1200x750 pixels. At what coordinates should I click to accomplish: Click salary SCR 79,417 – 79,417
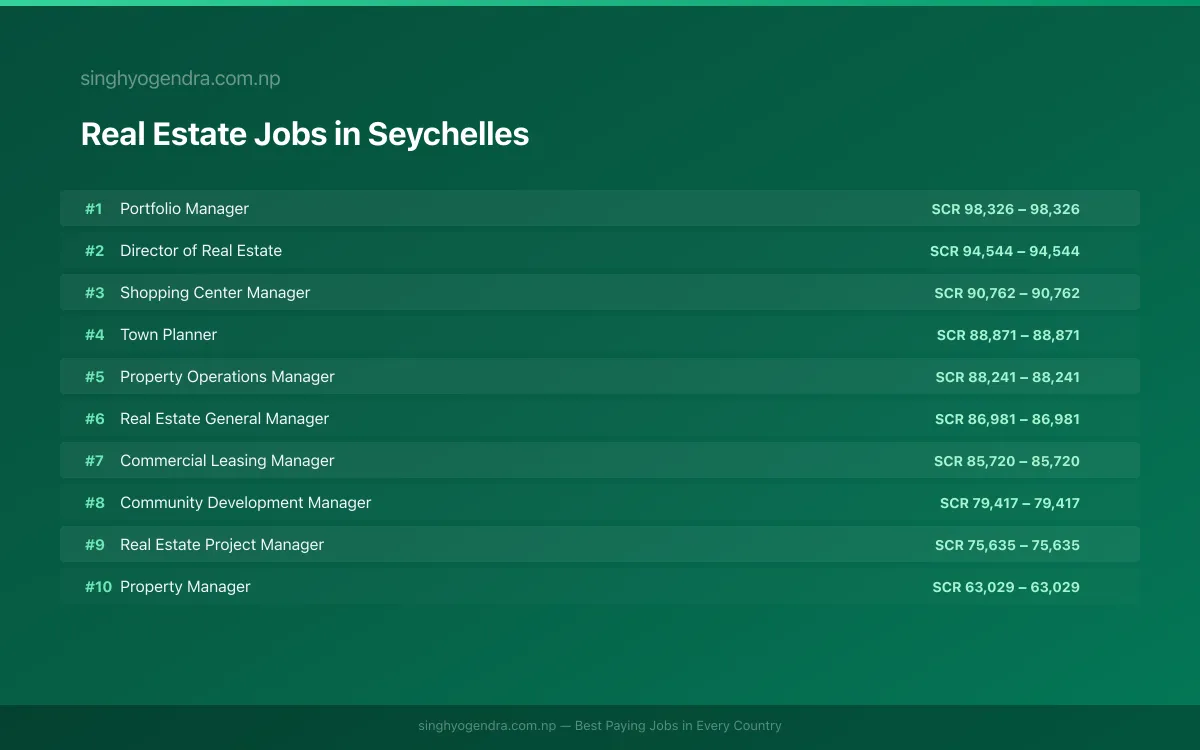pos(1010,503)
